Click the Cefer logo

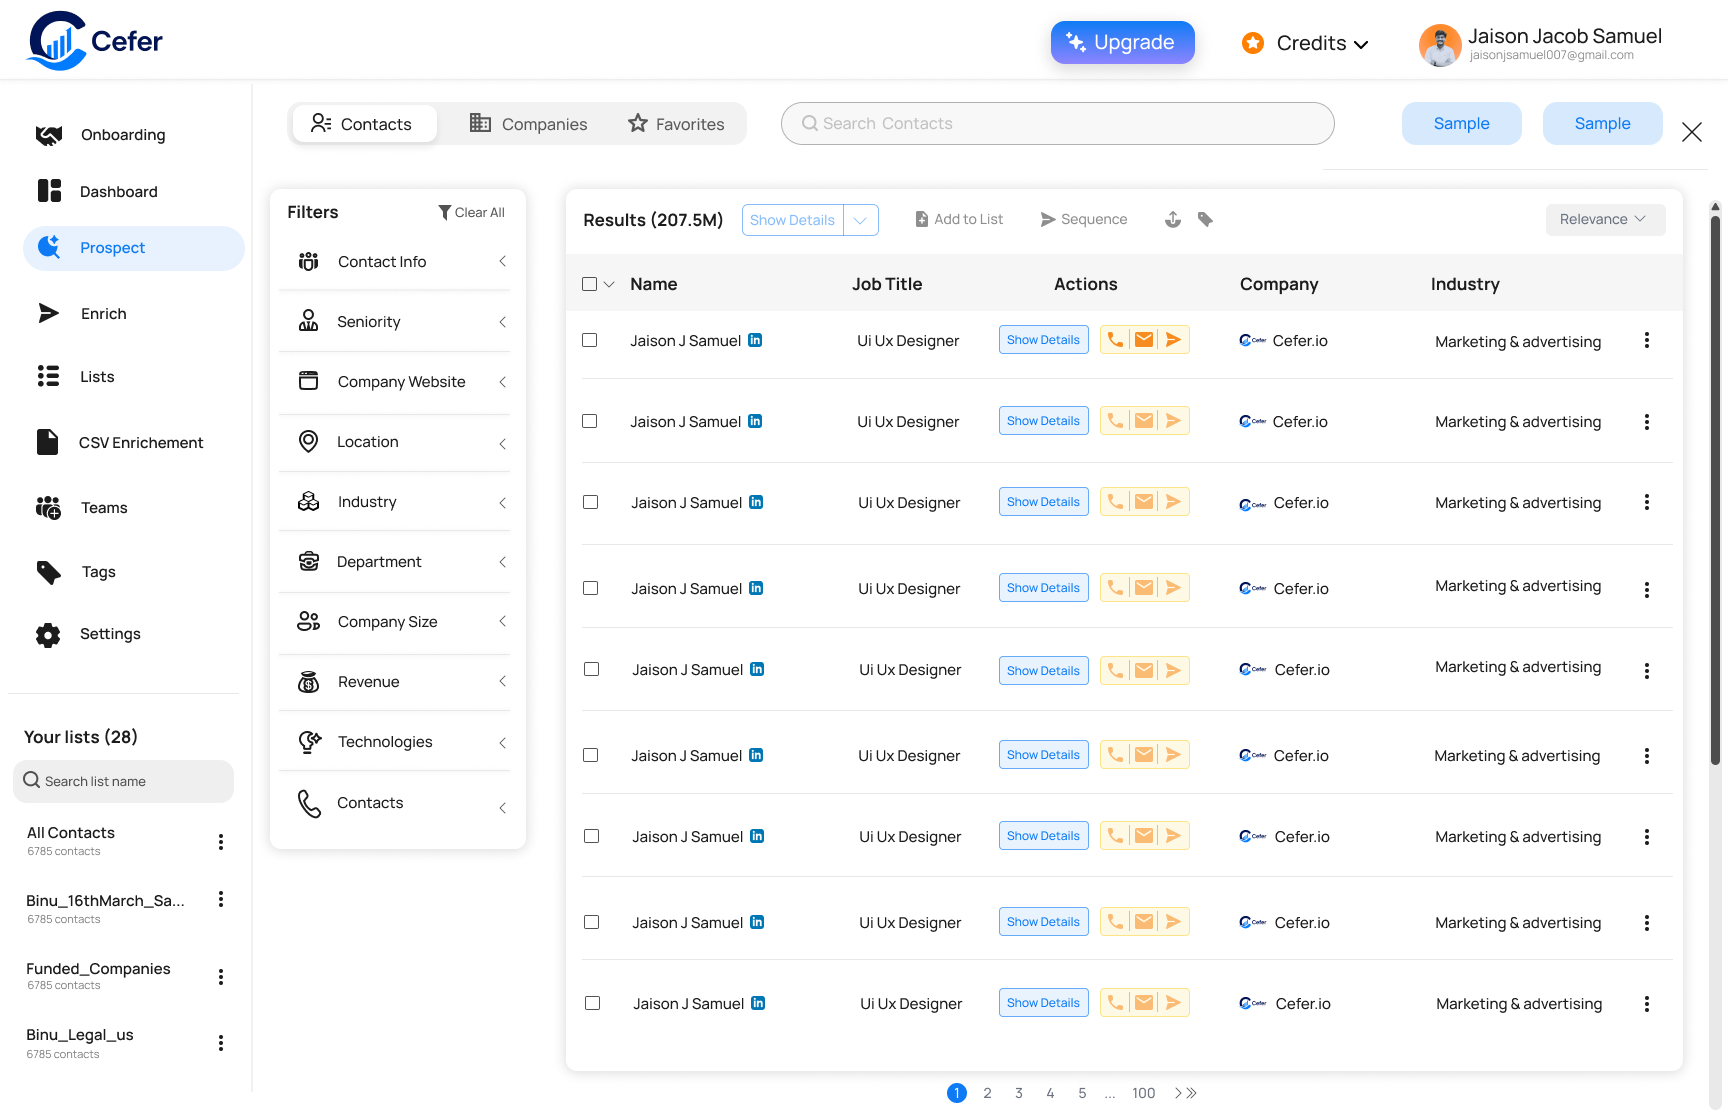tap(96, 41)
